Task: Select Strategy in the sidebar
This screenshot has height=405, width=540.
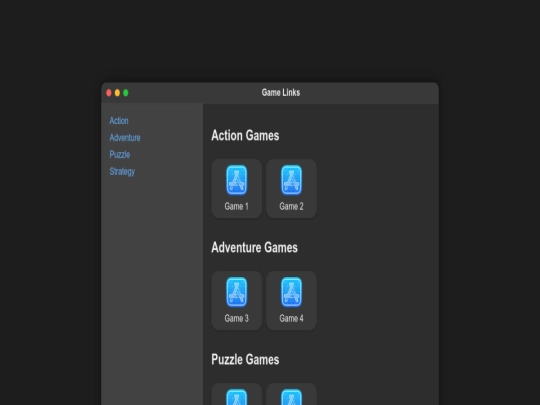Action: [122, 172]
